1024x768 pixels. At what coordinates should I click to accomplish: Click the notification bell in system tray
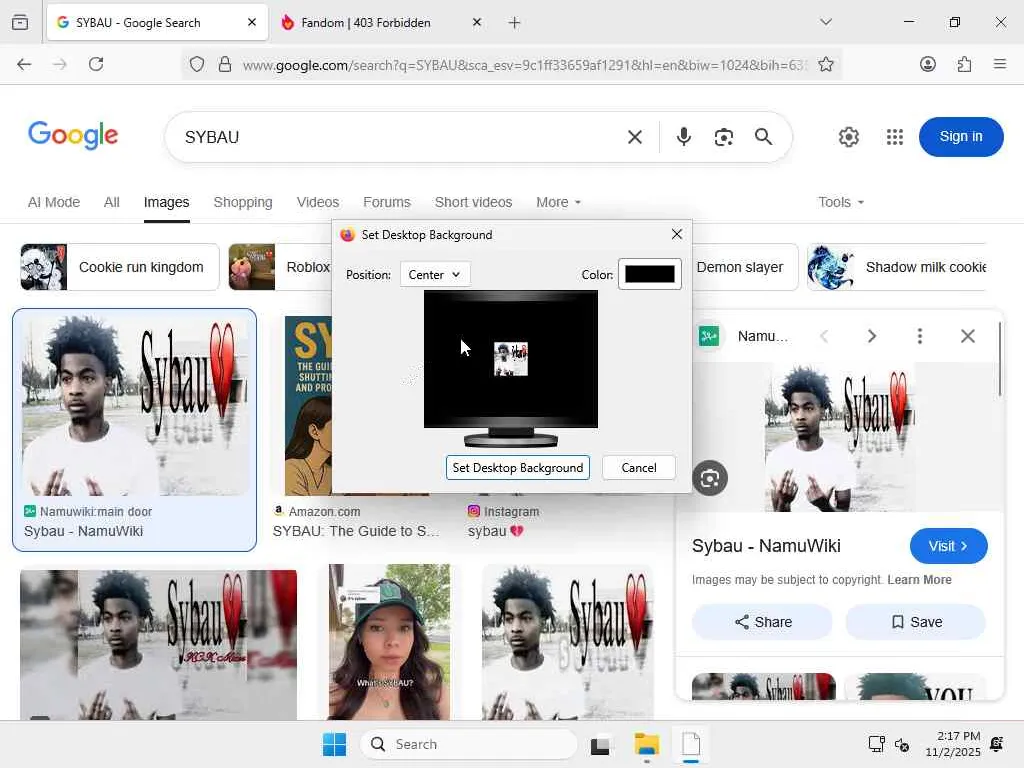click(997, 744)
